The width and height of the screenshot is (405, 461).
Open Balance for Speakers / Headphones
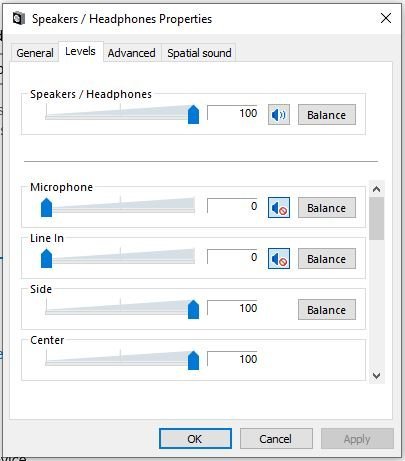pyautogui.click(x=327, y=115)
